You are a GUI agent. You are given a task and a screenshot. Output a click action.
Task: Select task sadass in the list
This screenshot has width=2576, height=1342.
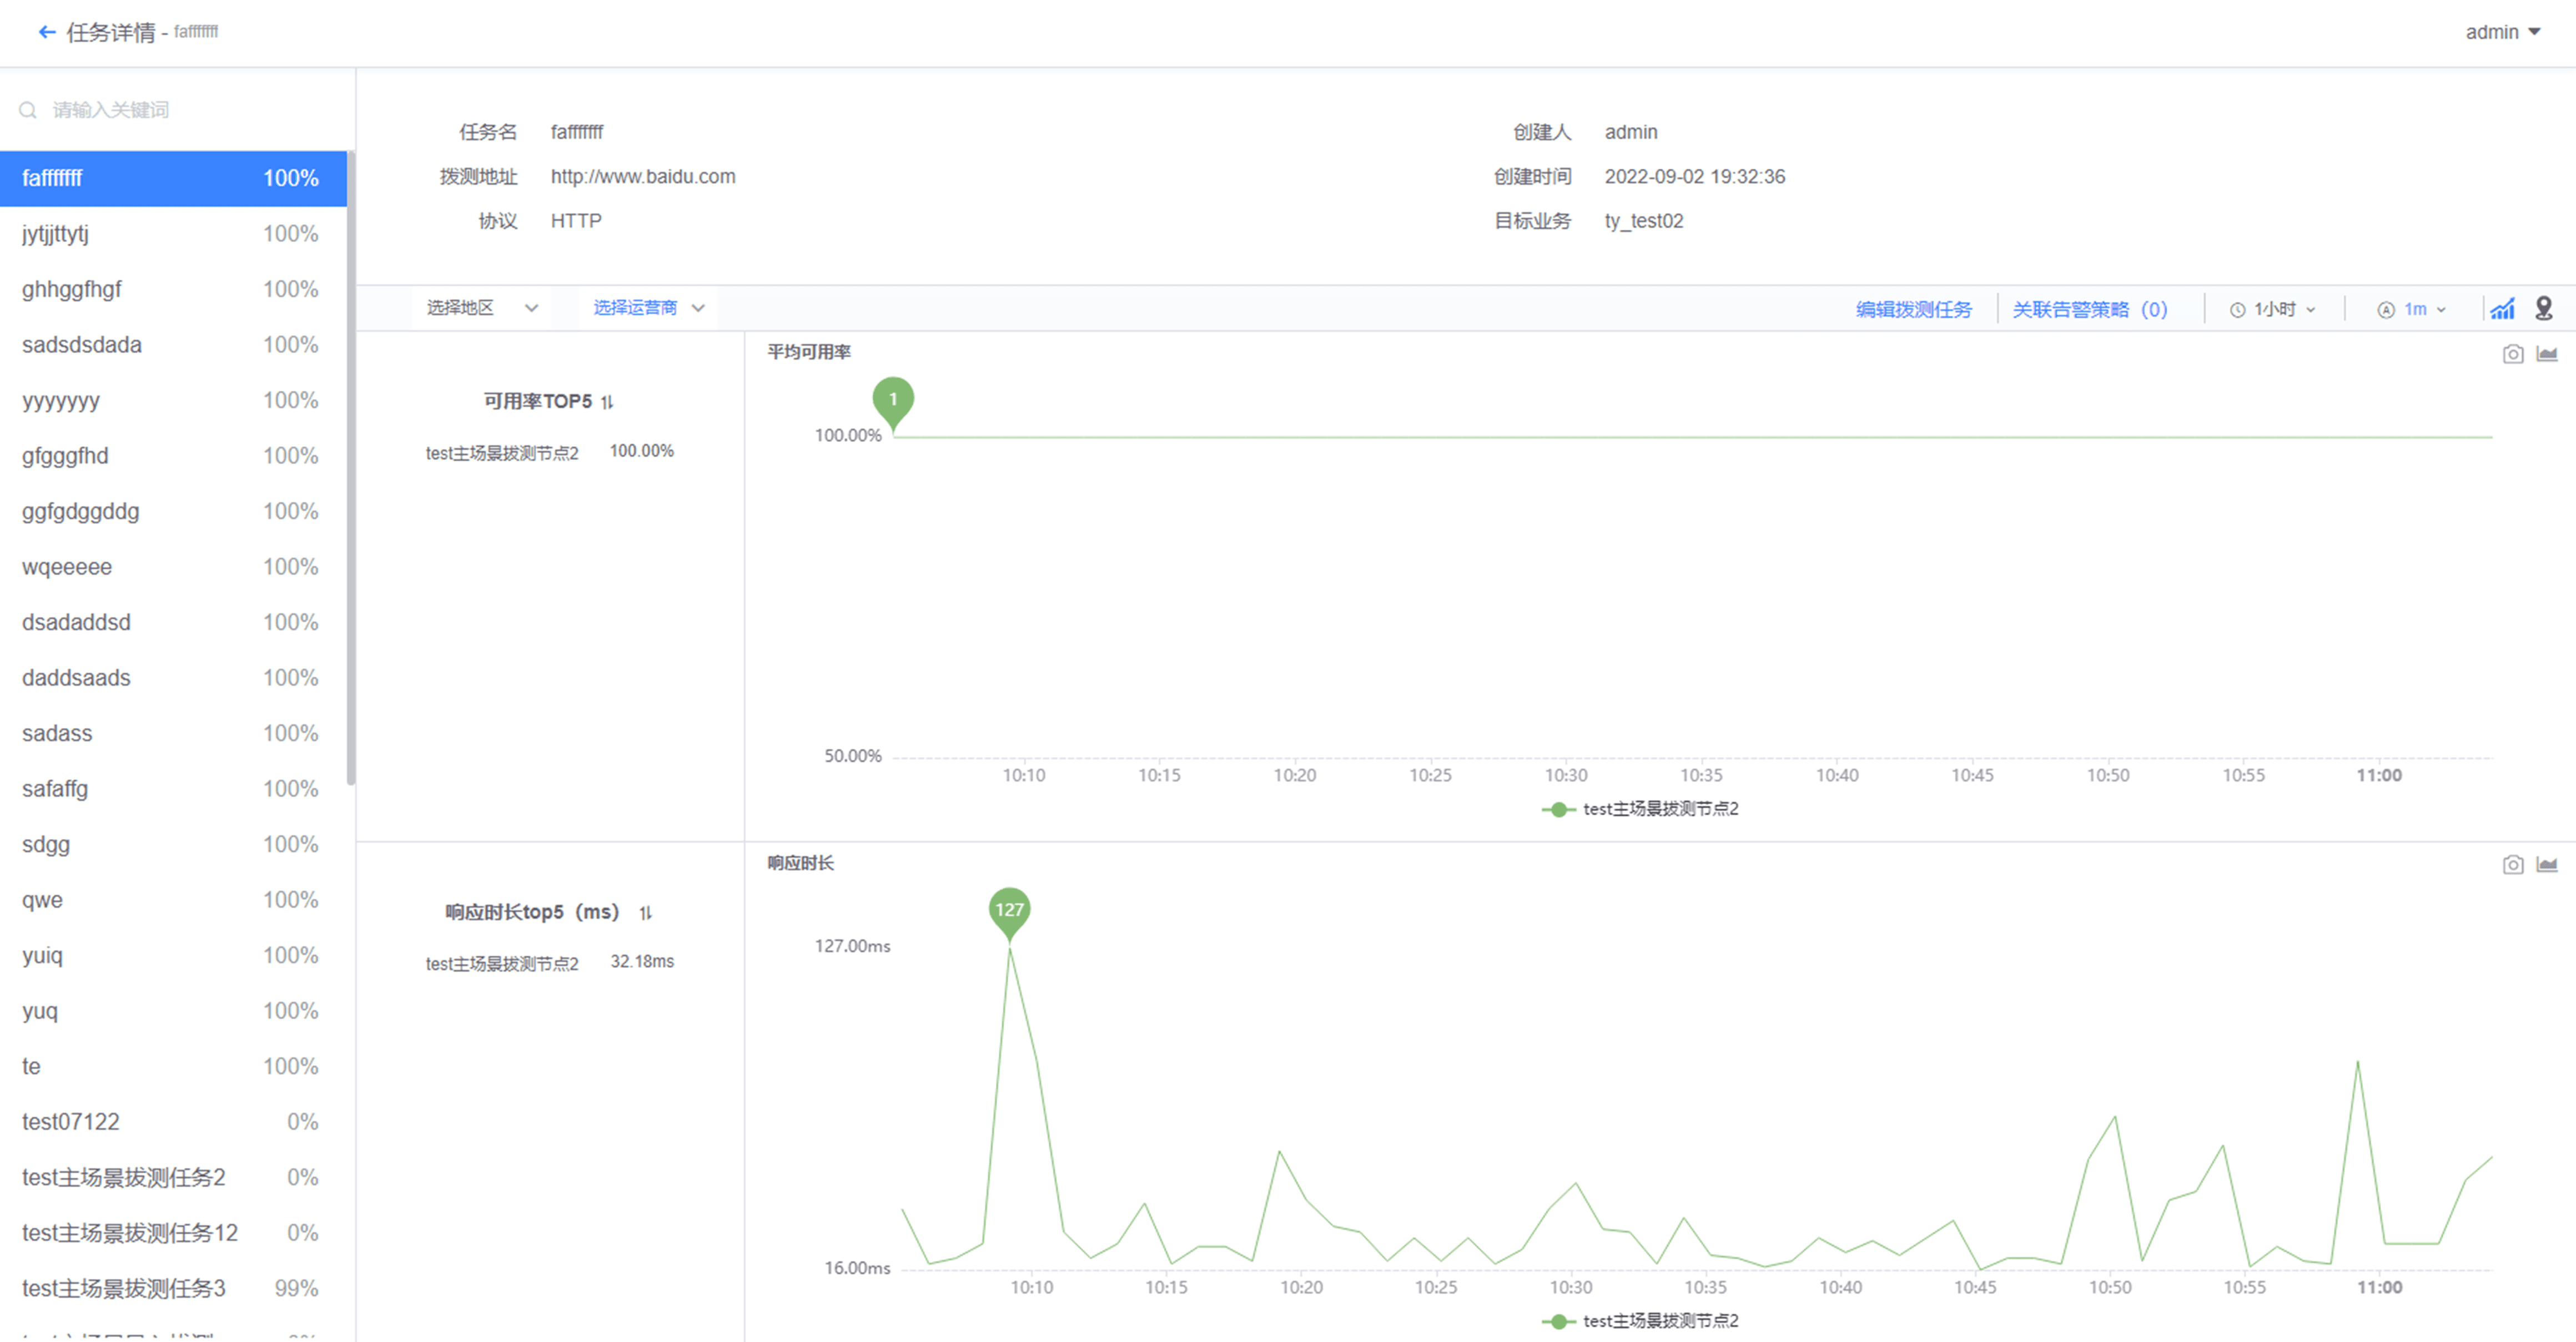[x=173, y=734]
